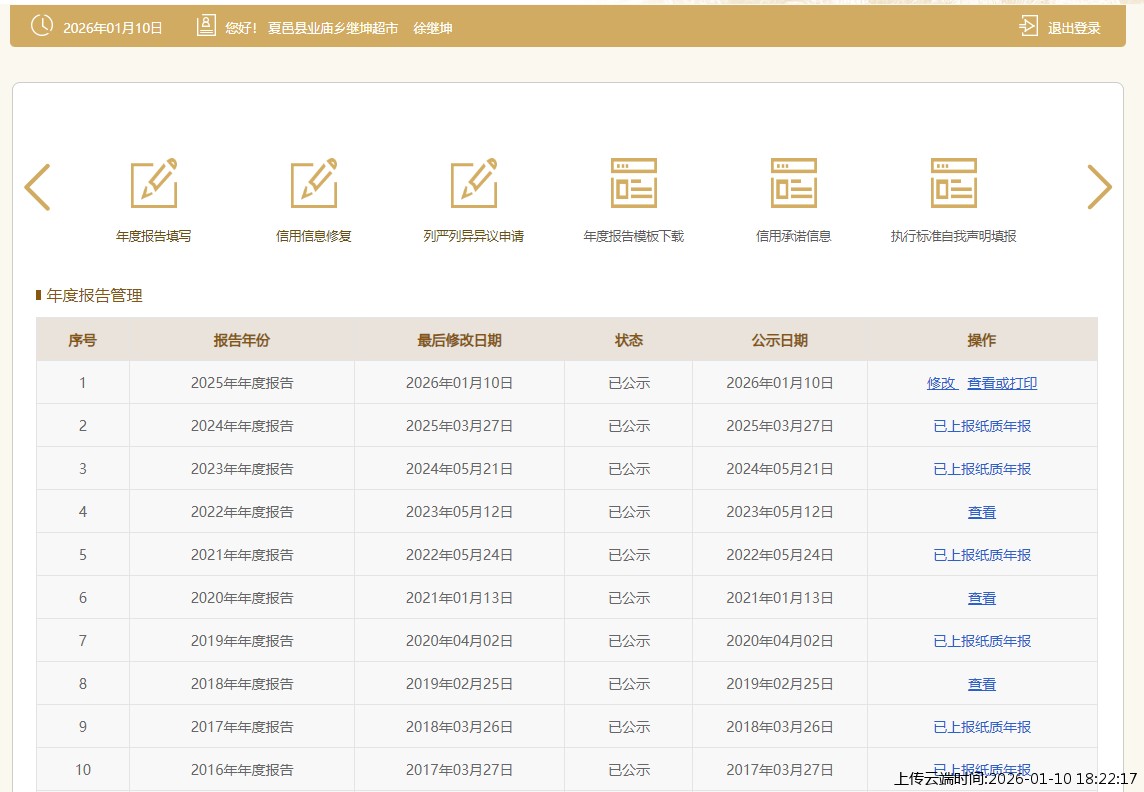Click the clock icon in the header
The height and width of the screenshot is (792, 1144).
(x=42, y=27)
